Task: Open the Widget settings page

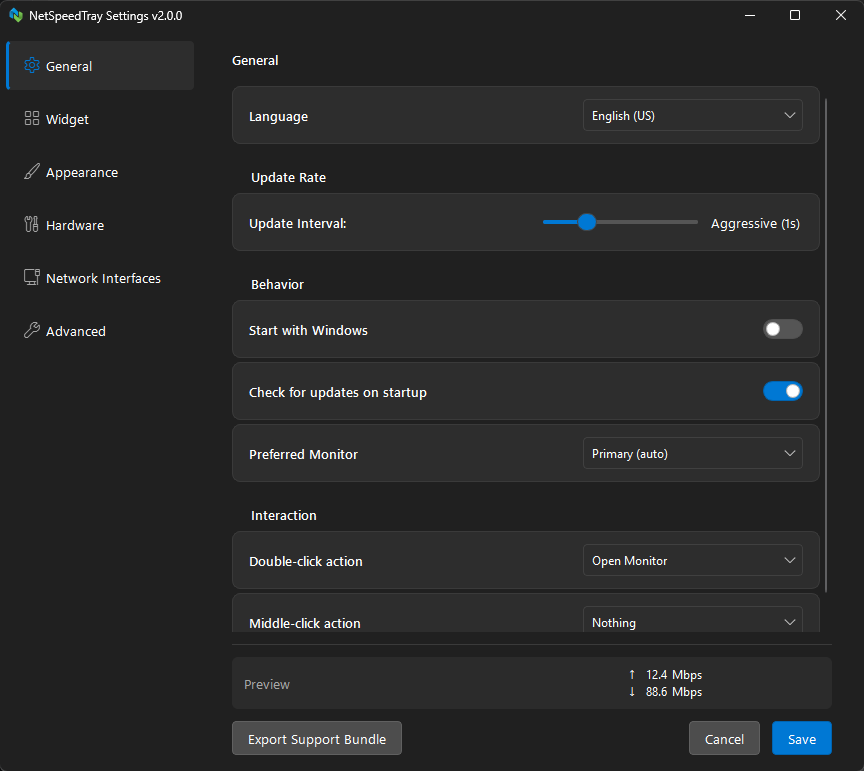Action: 100,118
